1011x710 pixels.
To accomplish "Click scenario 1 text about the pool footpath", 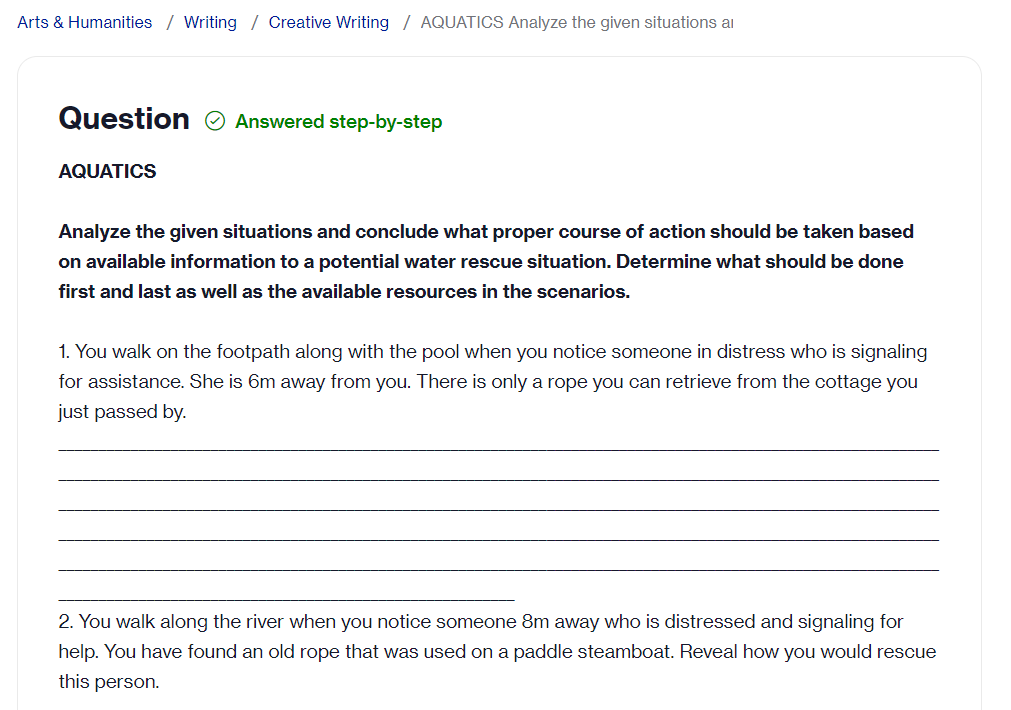I will 493,382.
